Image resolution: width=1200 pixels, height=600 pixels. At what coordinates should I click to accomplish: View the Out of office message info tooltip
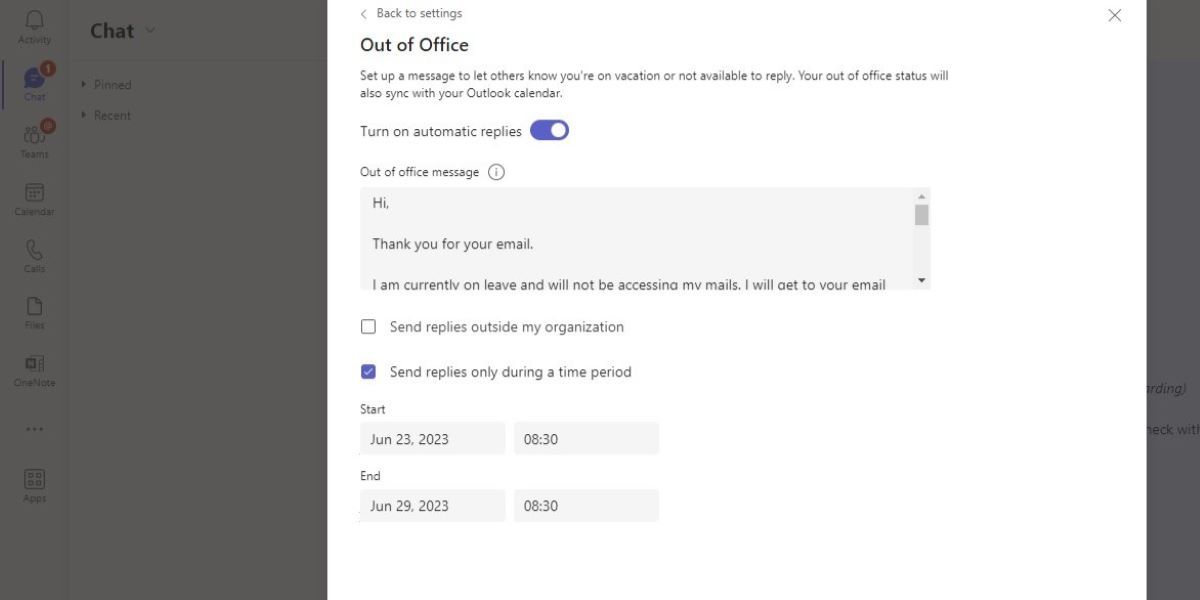496,171
